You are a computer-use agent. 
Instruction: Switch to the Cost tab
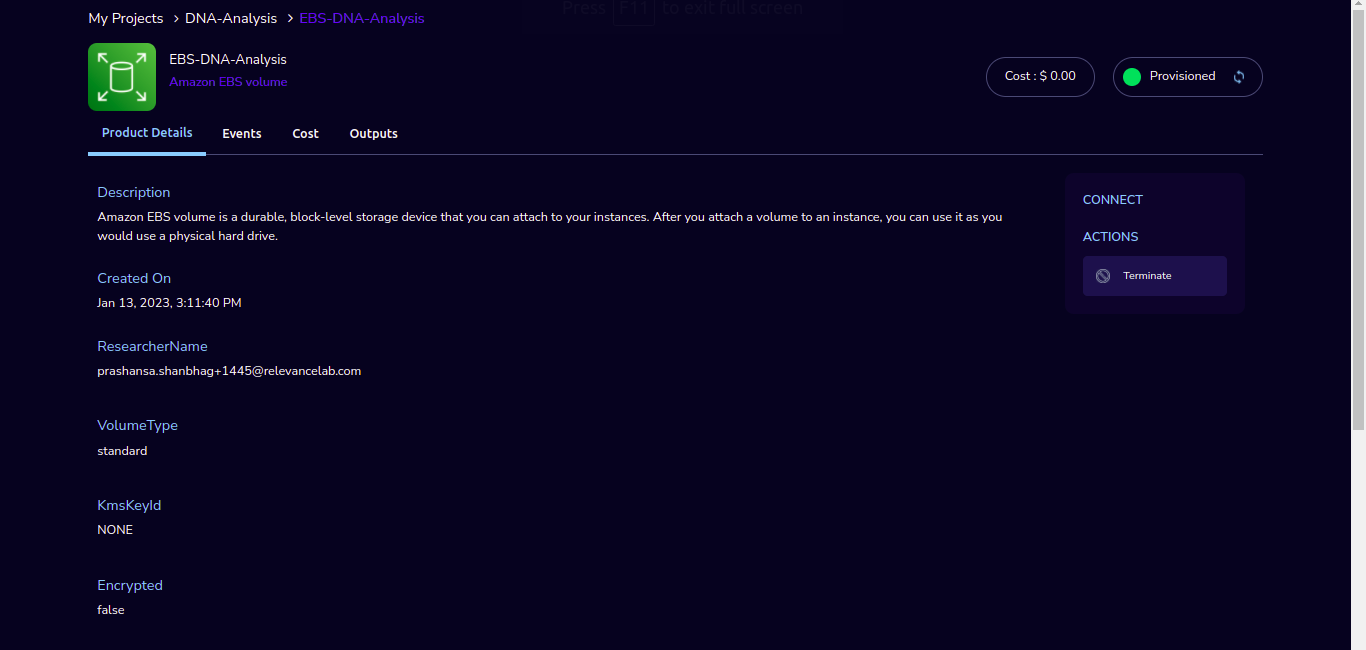coord(305,134)
